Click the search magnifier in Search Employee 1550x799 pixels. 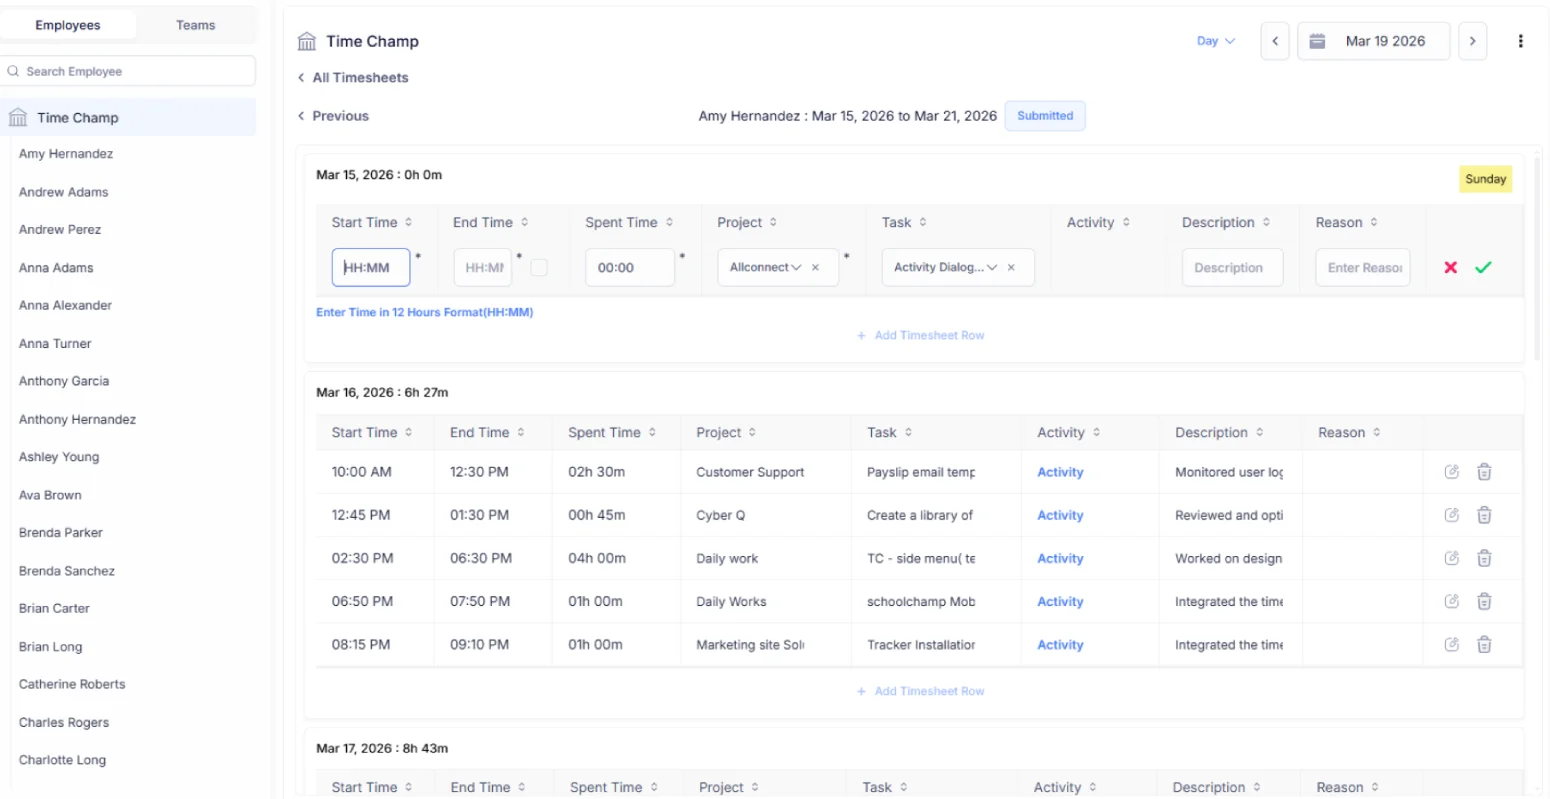pyautogui.click(x=13, y=71)
